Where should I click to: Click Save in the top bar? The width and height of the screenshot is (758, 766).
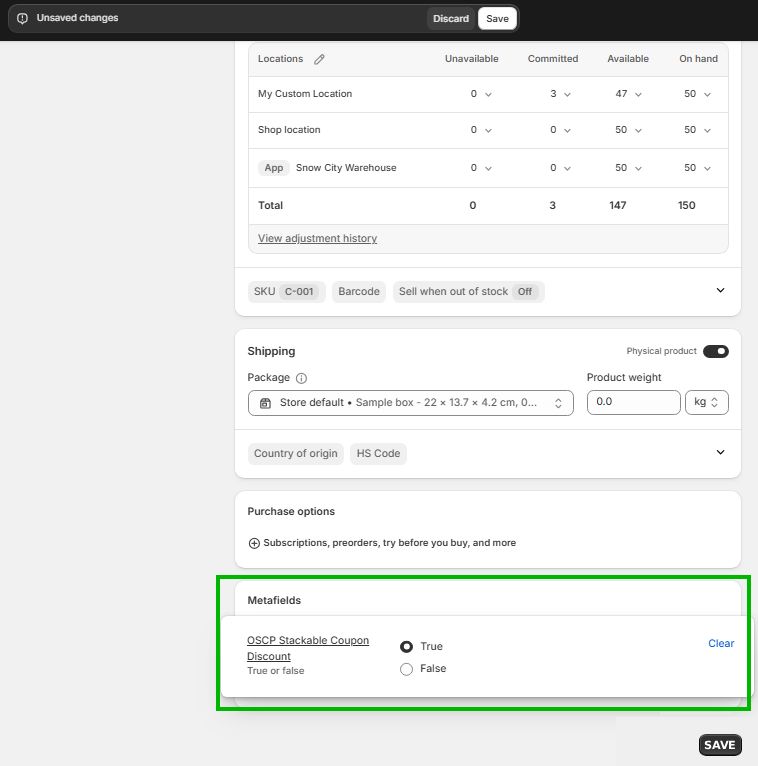coord(497,18)
